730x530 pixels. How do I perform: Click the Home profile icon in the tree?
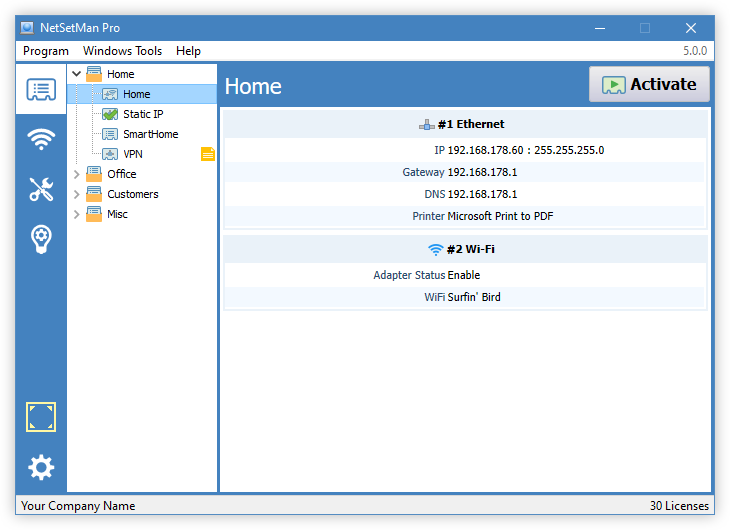click(110, 94)
